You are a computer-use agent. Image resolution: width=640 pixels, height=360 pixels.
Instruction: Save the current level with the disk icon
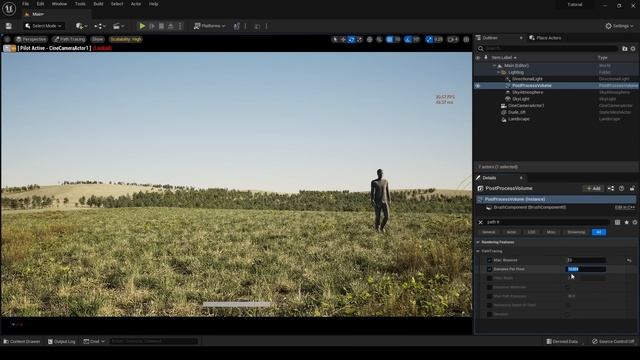9,26
